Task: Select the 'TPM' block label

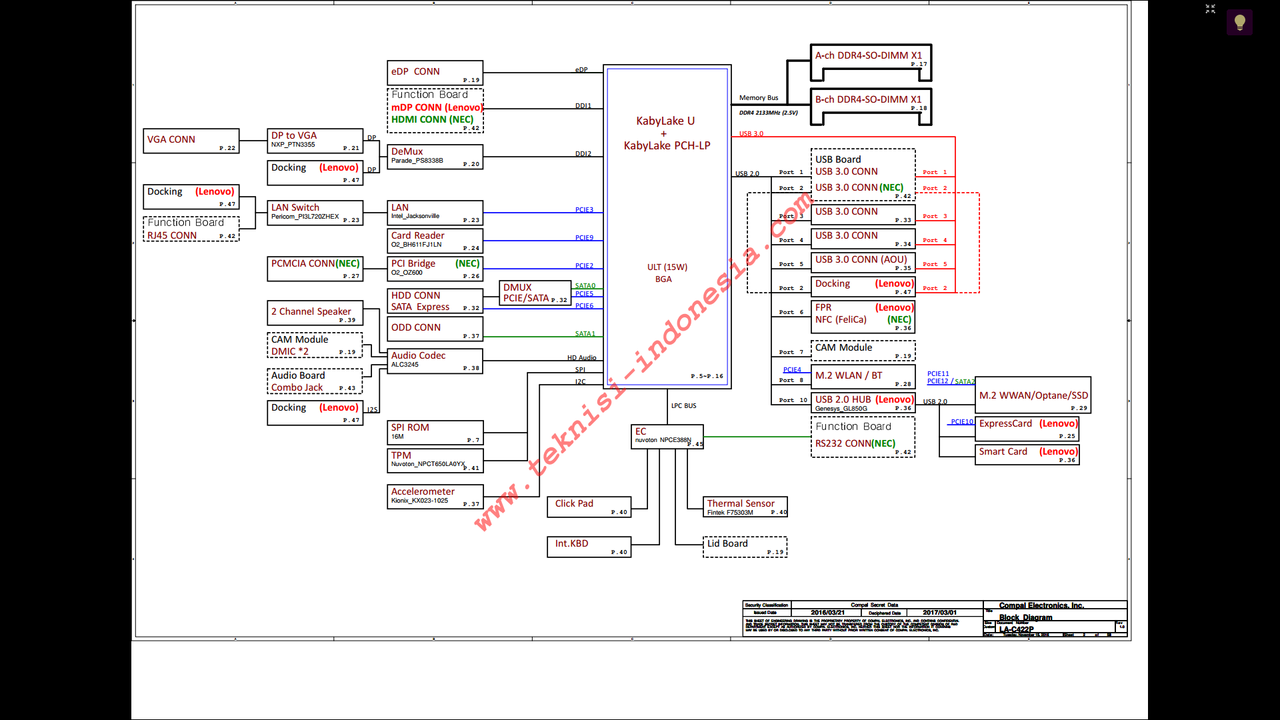Action: pyautogui.click(x=401, y=455)
